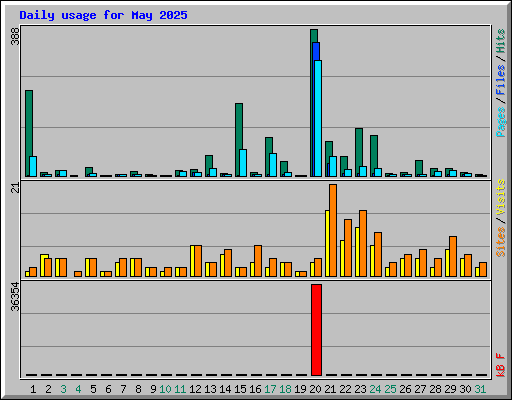
Task: Click day label 13 on the x-axis
Action: tap(210, 389)
